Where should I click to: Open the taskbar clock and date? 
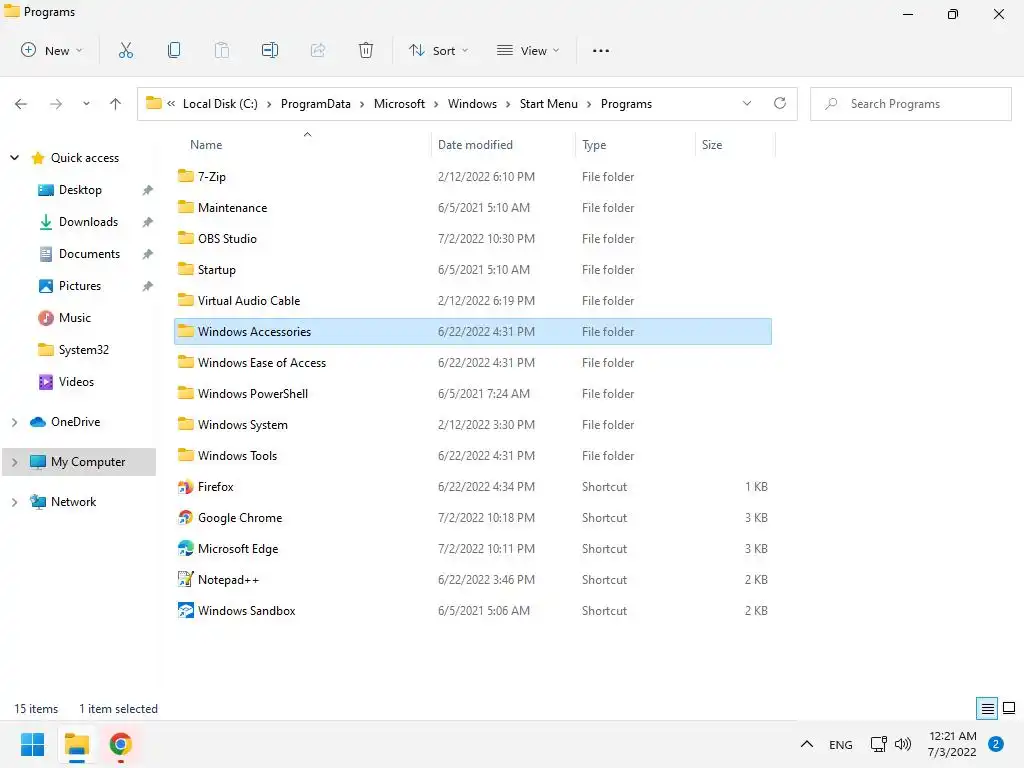point(952,744)
